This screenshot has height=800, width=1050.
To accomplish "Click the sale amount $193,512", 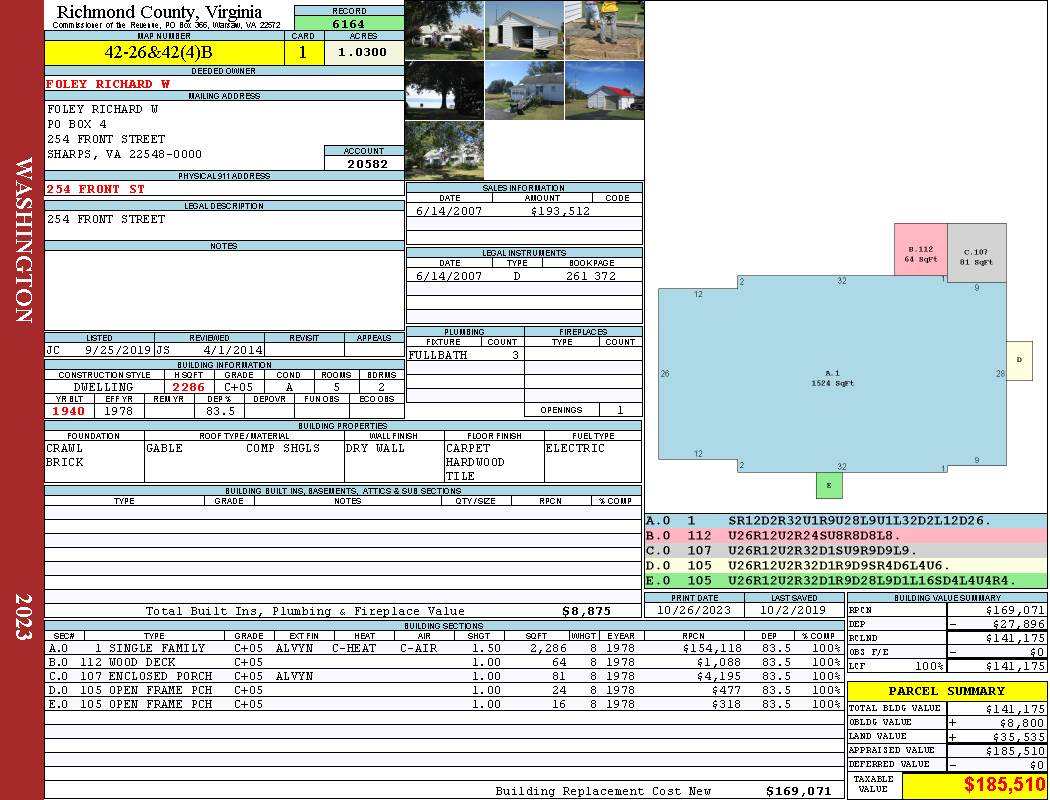I will [560, 211].
